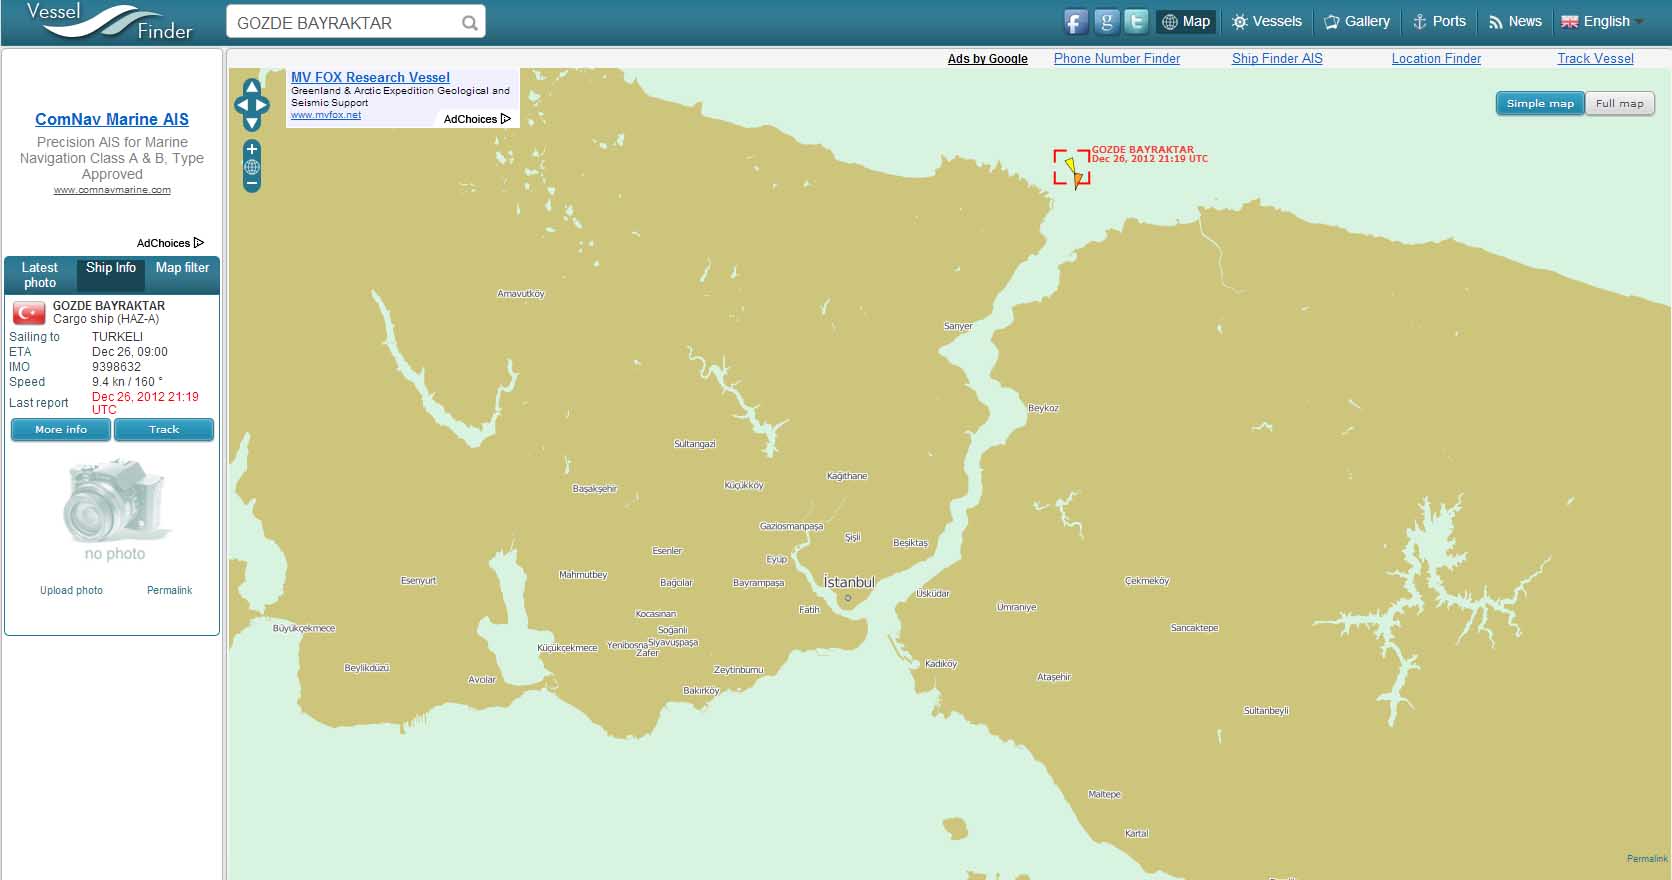Follow the Upload photo link
The height and width of the screenshot is (880, 1672).
[71, 591]
